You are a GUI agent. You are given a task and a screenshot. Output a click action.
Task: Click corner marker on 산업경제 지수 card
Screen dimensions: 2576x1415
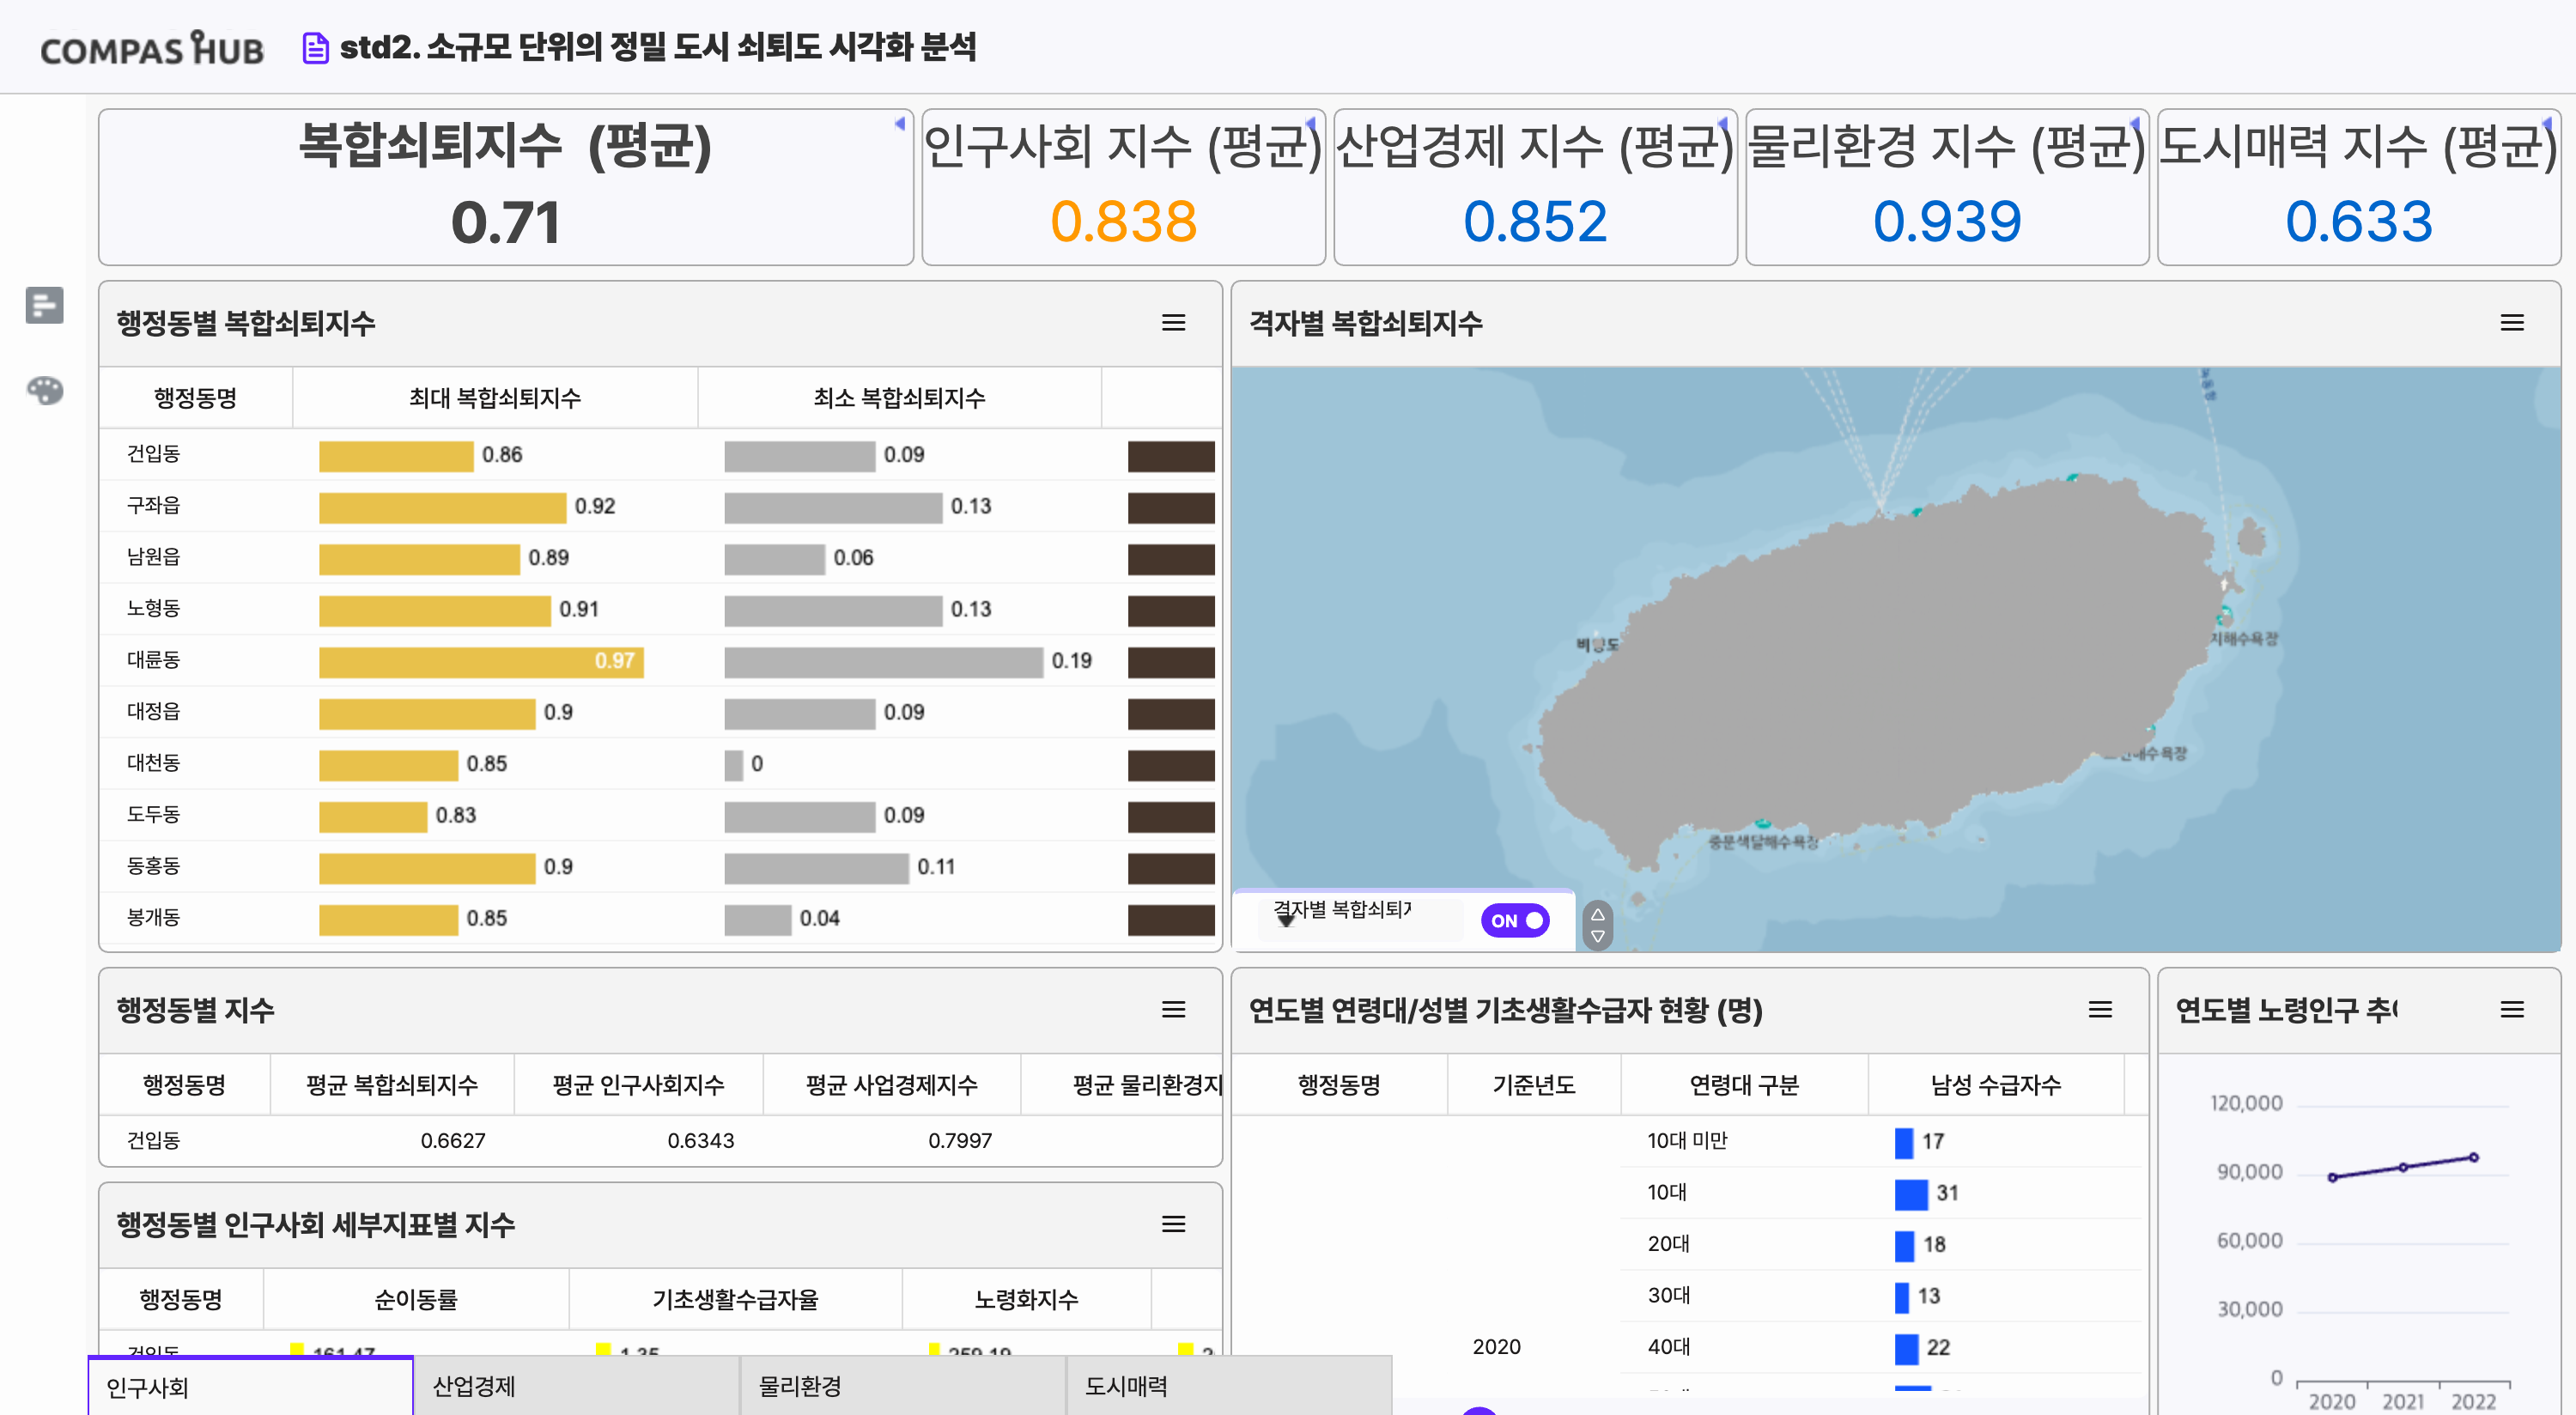[1723, 123]
